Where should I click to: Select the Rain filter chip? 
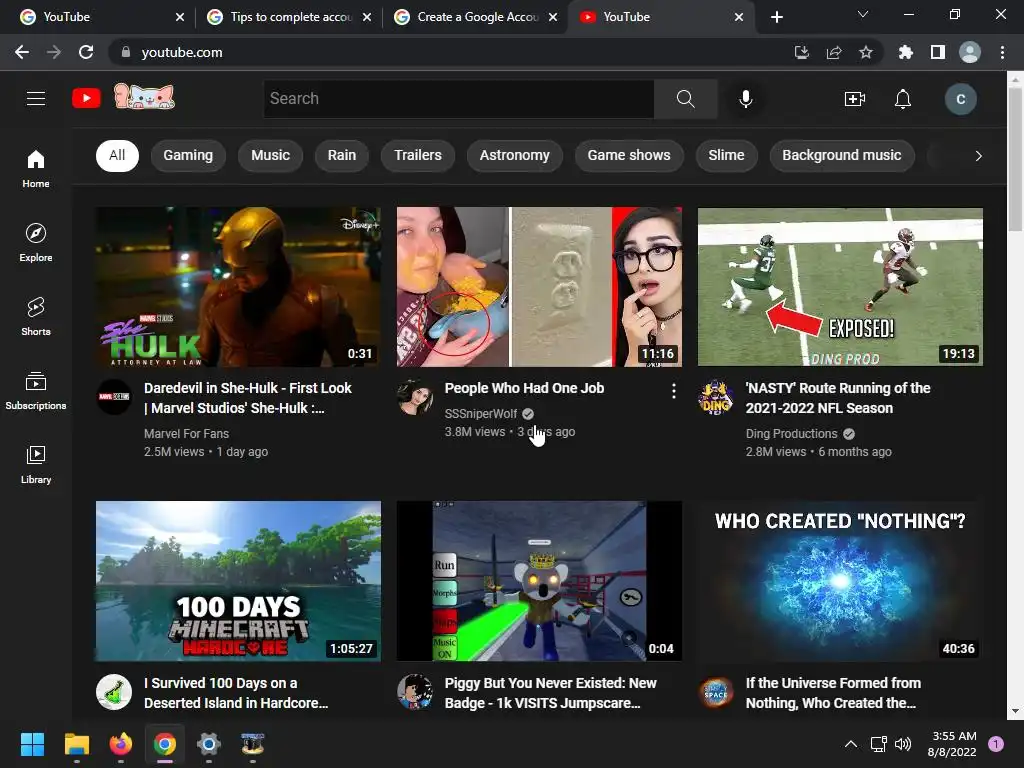(x=342, y=155)
